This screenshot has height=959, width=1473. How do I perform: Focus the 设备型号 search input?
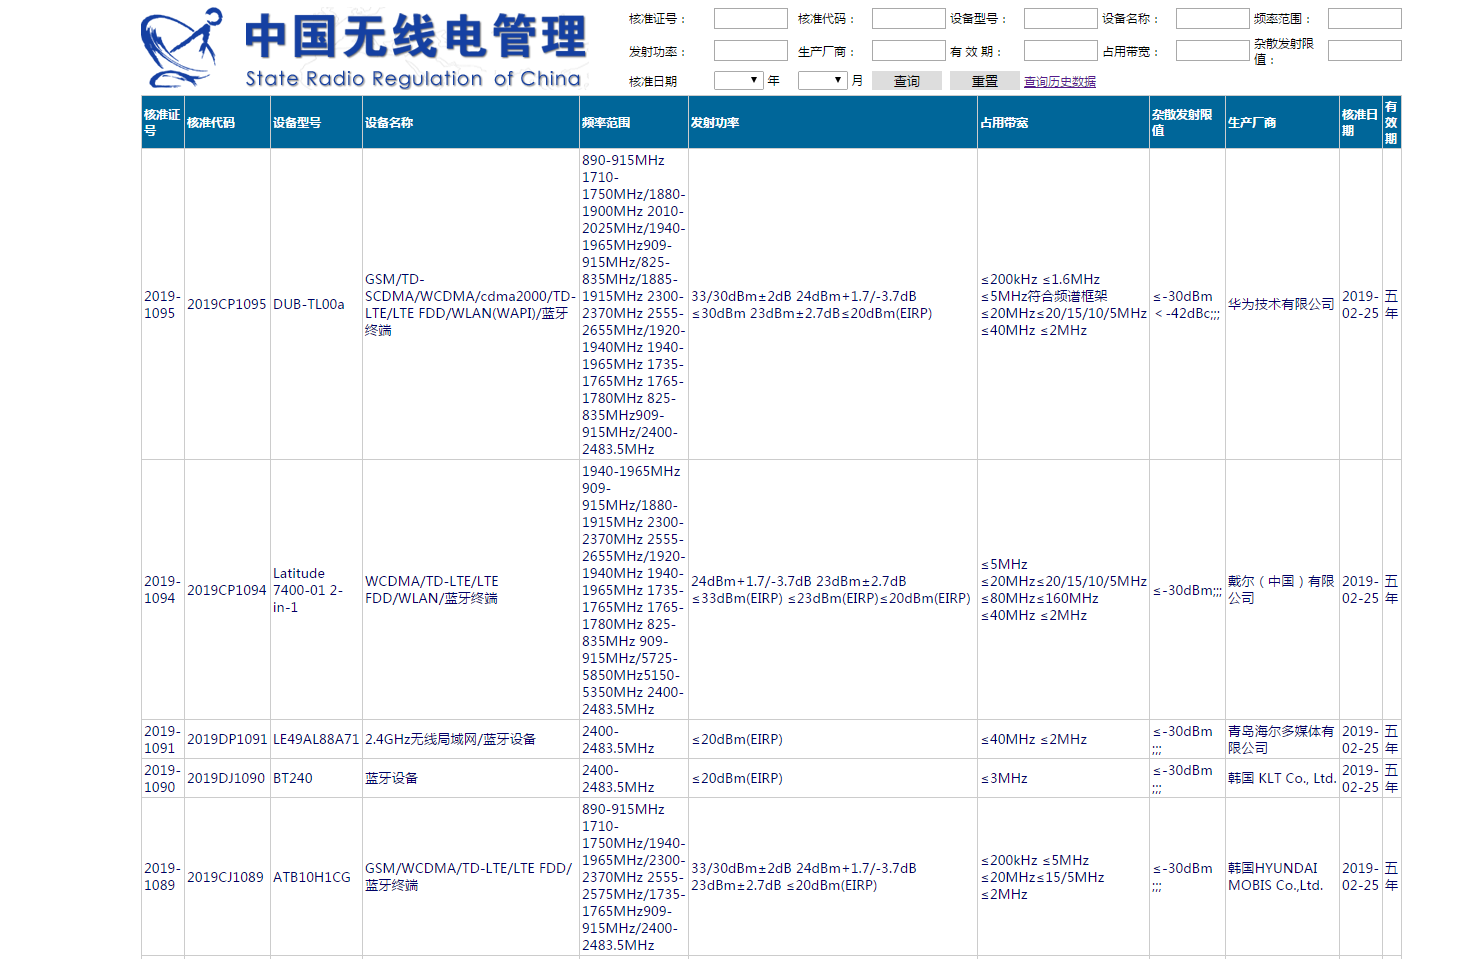point(1060,19)
